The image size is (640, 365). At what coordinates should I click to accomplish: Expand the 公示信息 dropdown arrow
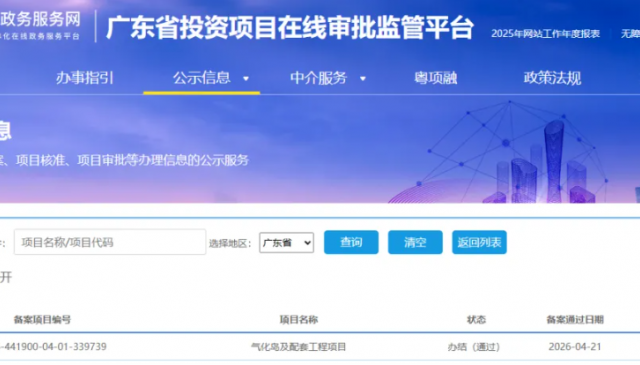click(x=246, y=78)
